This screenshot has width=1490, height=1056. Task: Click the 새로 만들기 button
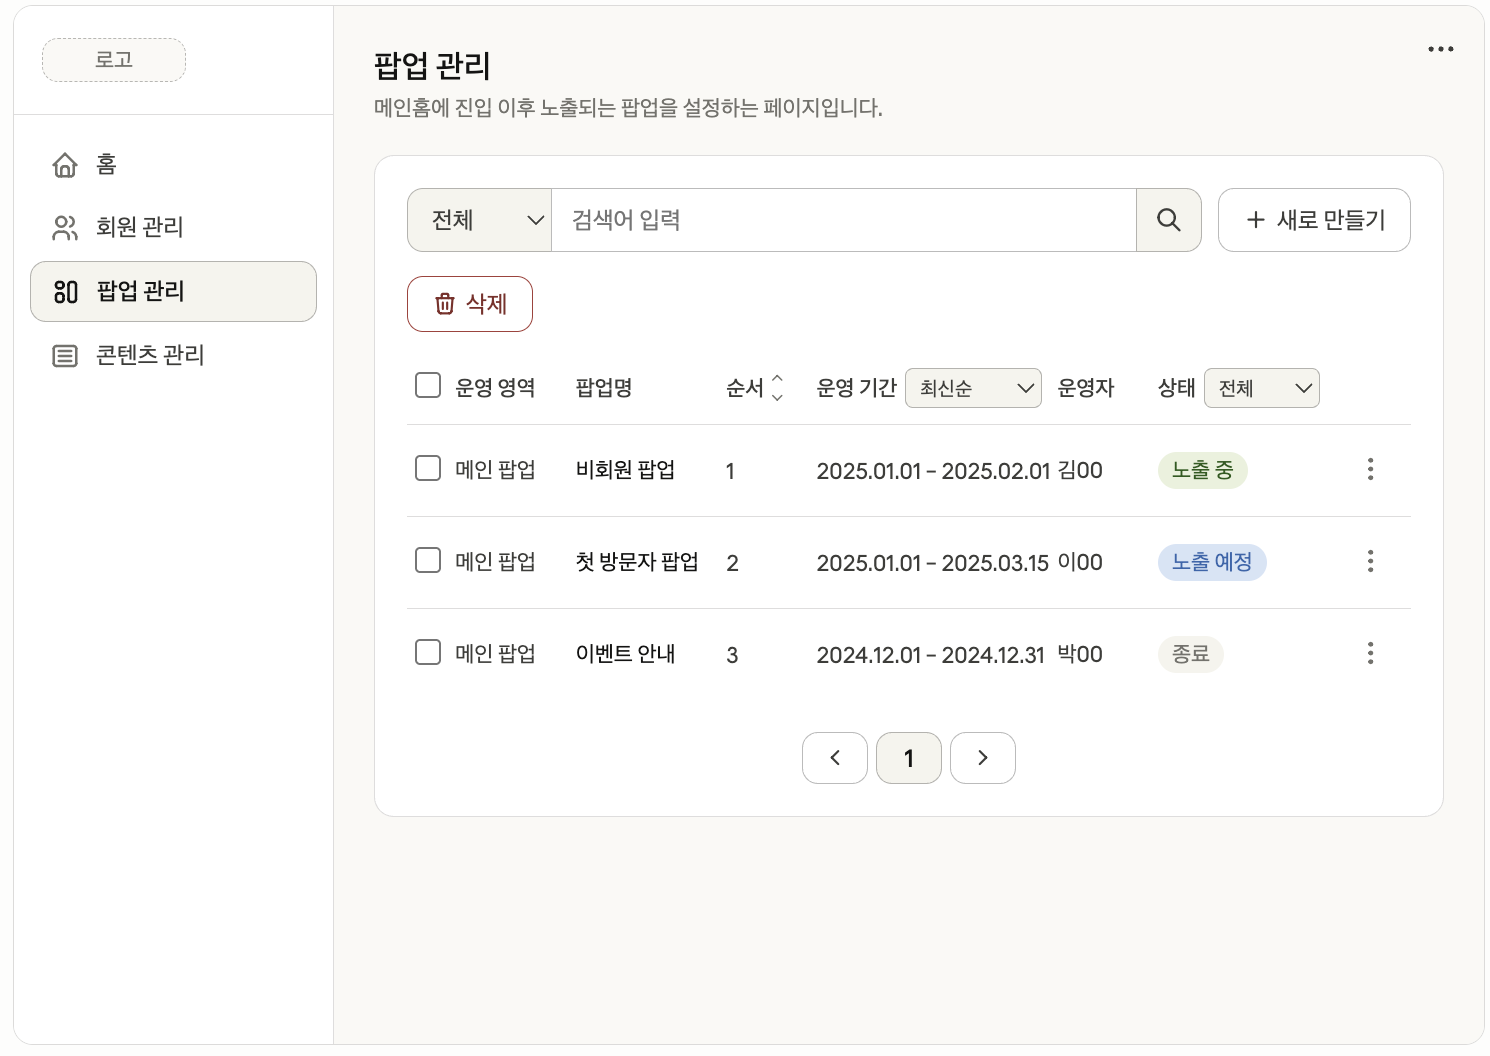tap(1314, 220)
